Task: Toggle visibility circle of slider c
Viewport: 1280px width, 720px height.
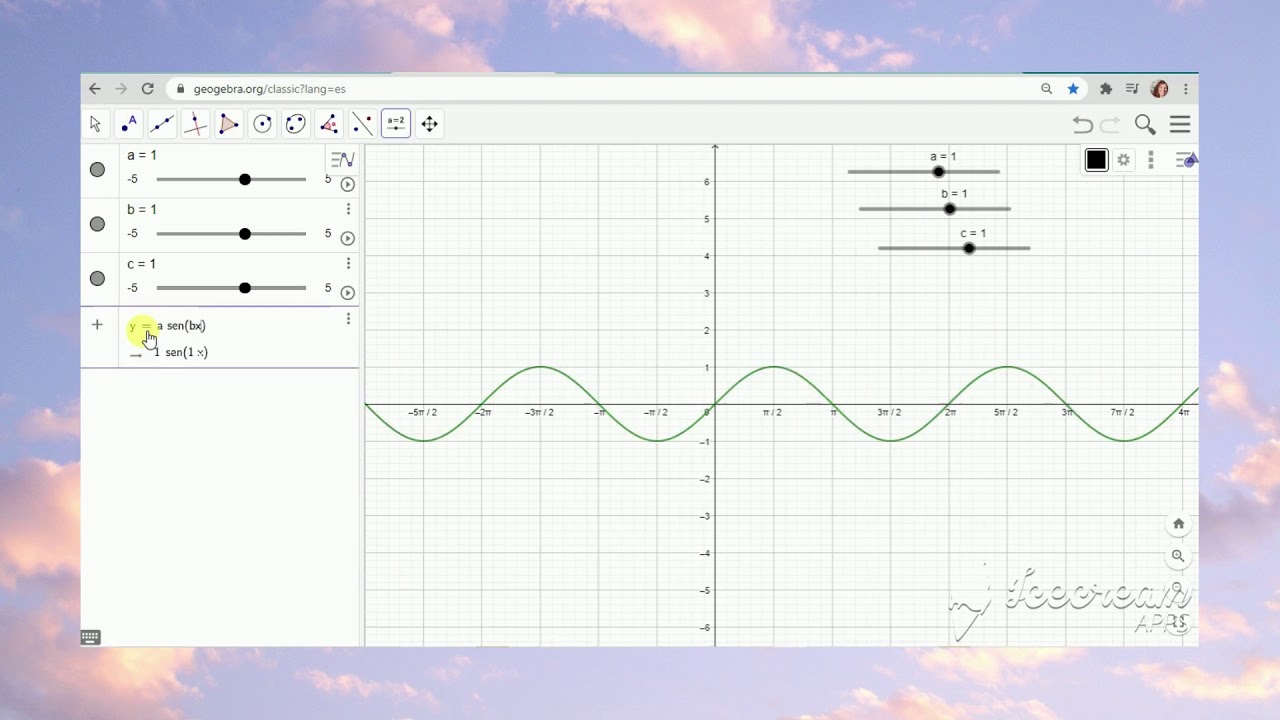Action: click(x=97, y=278)
